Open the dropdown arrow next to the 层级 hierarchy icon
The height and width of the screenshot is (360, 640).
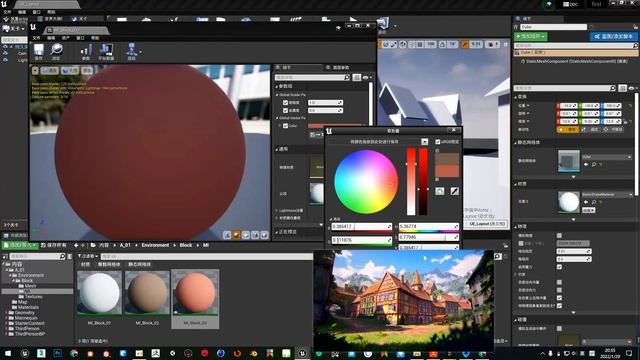point(140,52)
